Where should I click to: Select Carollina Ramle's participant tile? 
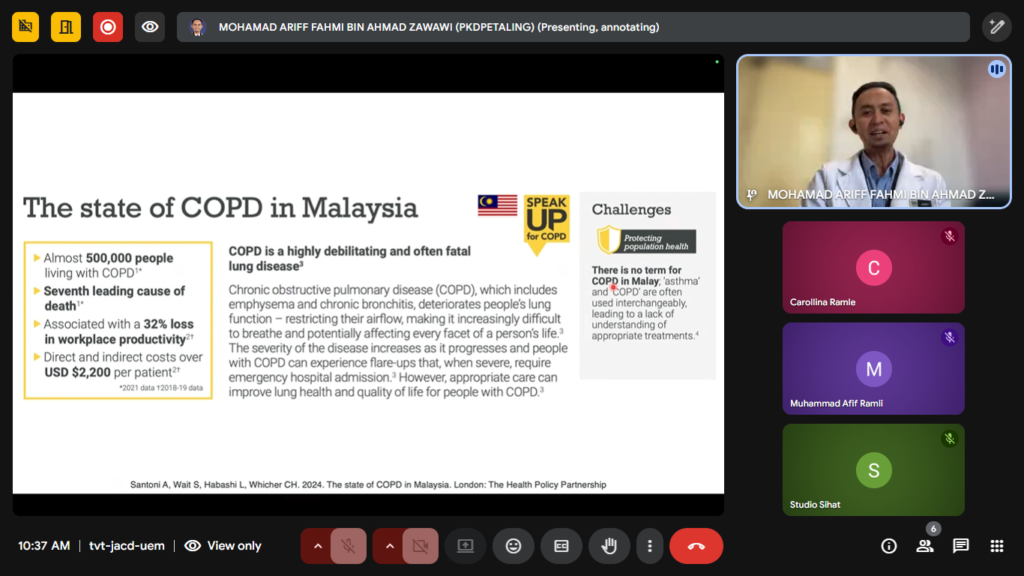(x=873, y=267)
